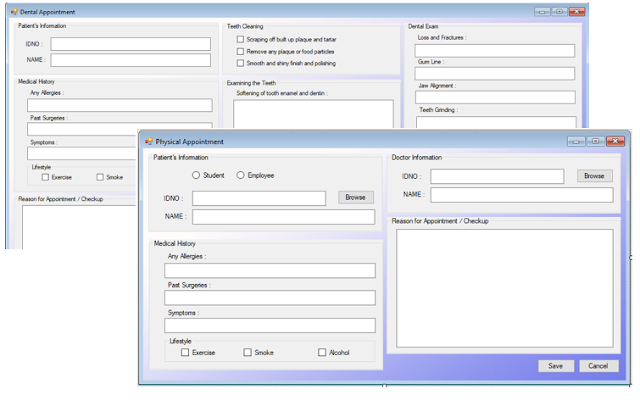640x406 pixels.
Task: Click Dental Appointment window title icon
Action: [x=14, y=12]
